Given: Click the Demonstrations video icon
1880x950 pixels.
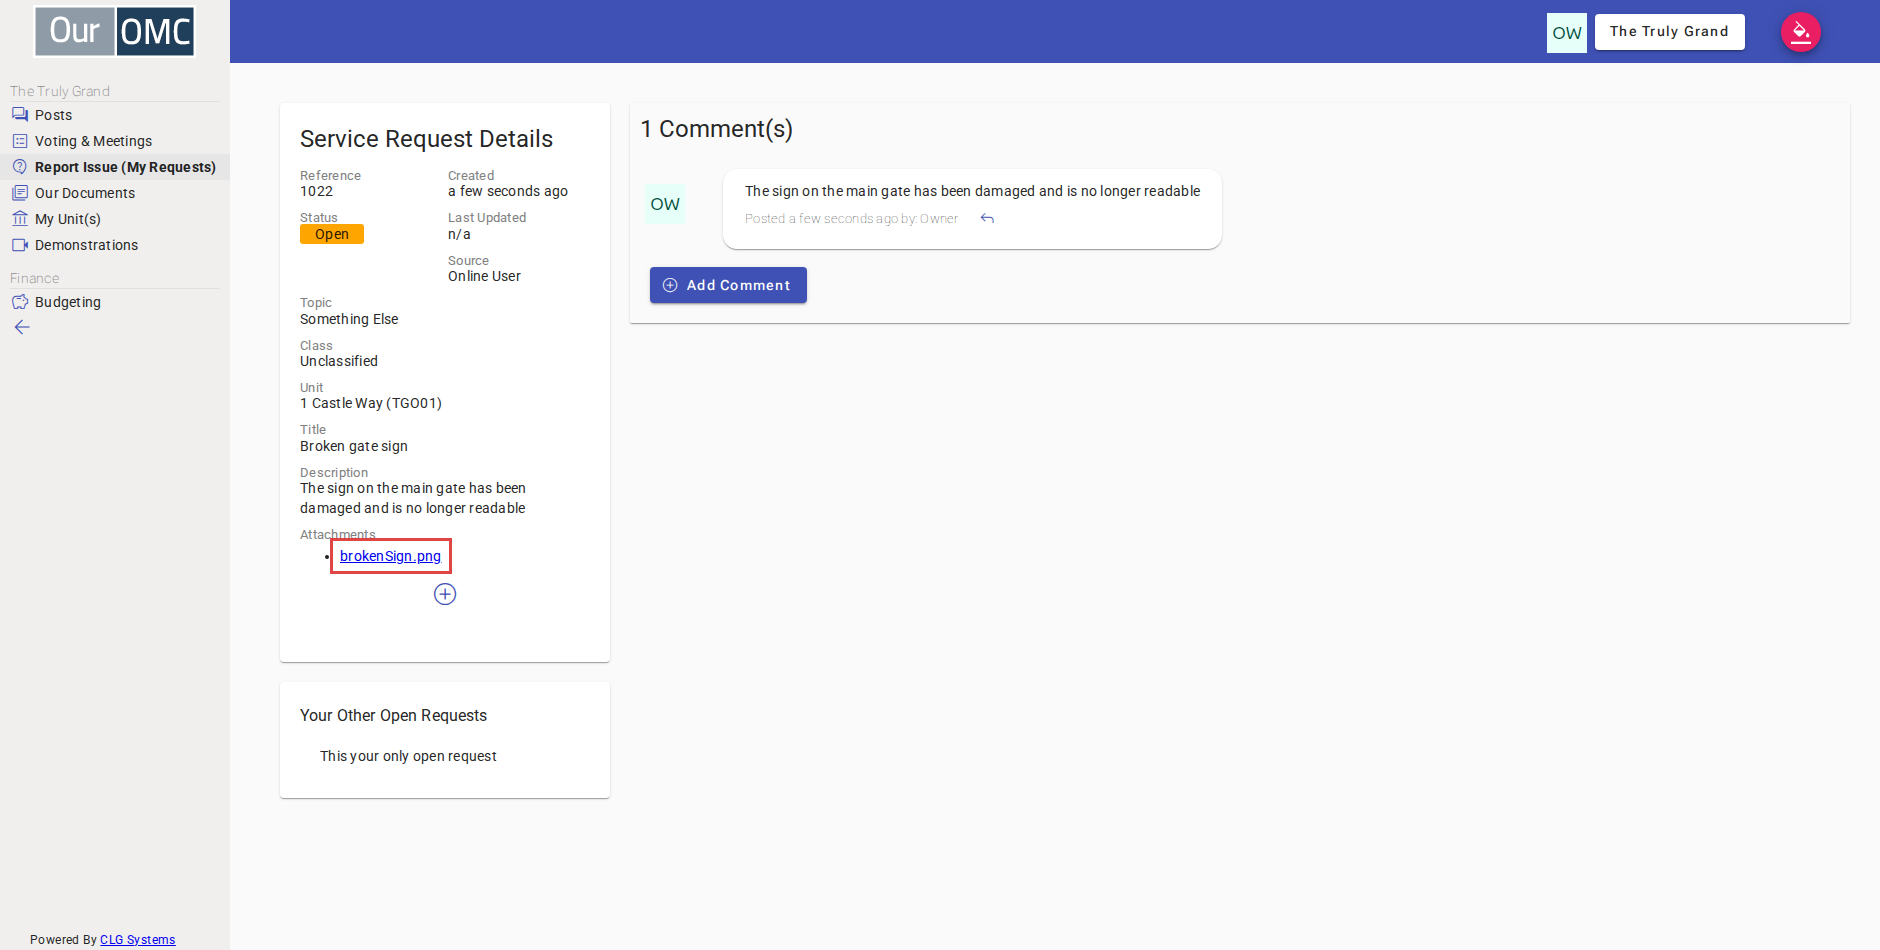Looking at the screenshot, I should pos(20,245).
